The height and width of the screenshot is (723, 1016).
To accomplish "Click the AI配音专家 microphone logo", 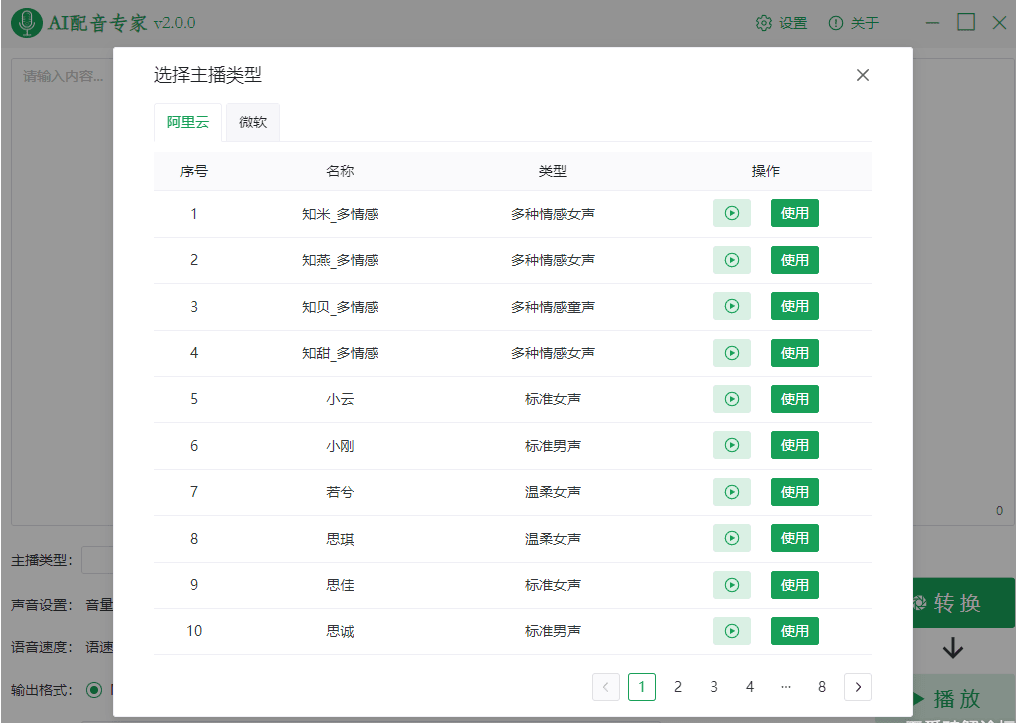I will click(25, 22).
